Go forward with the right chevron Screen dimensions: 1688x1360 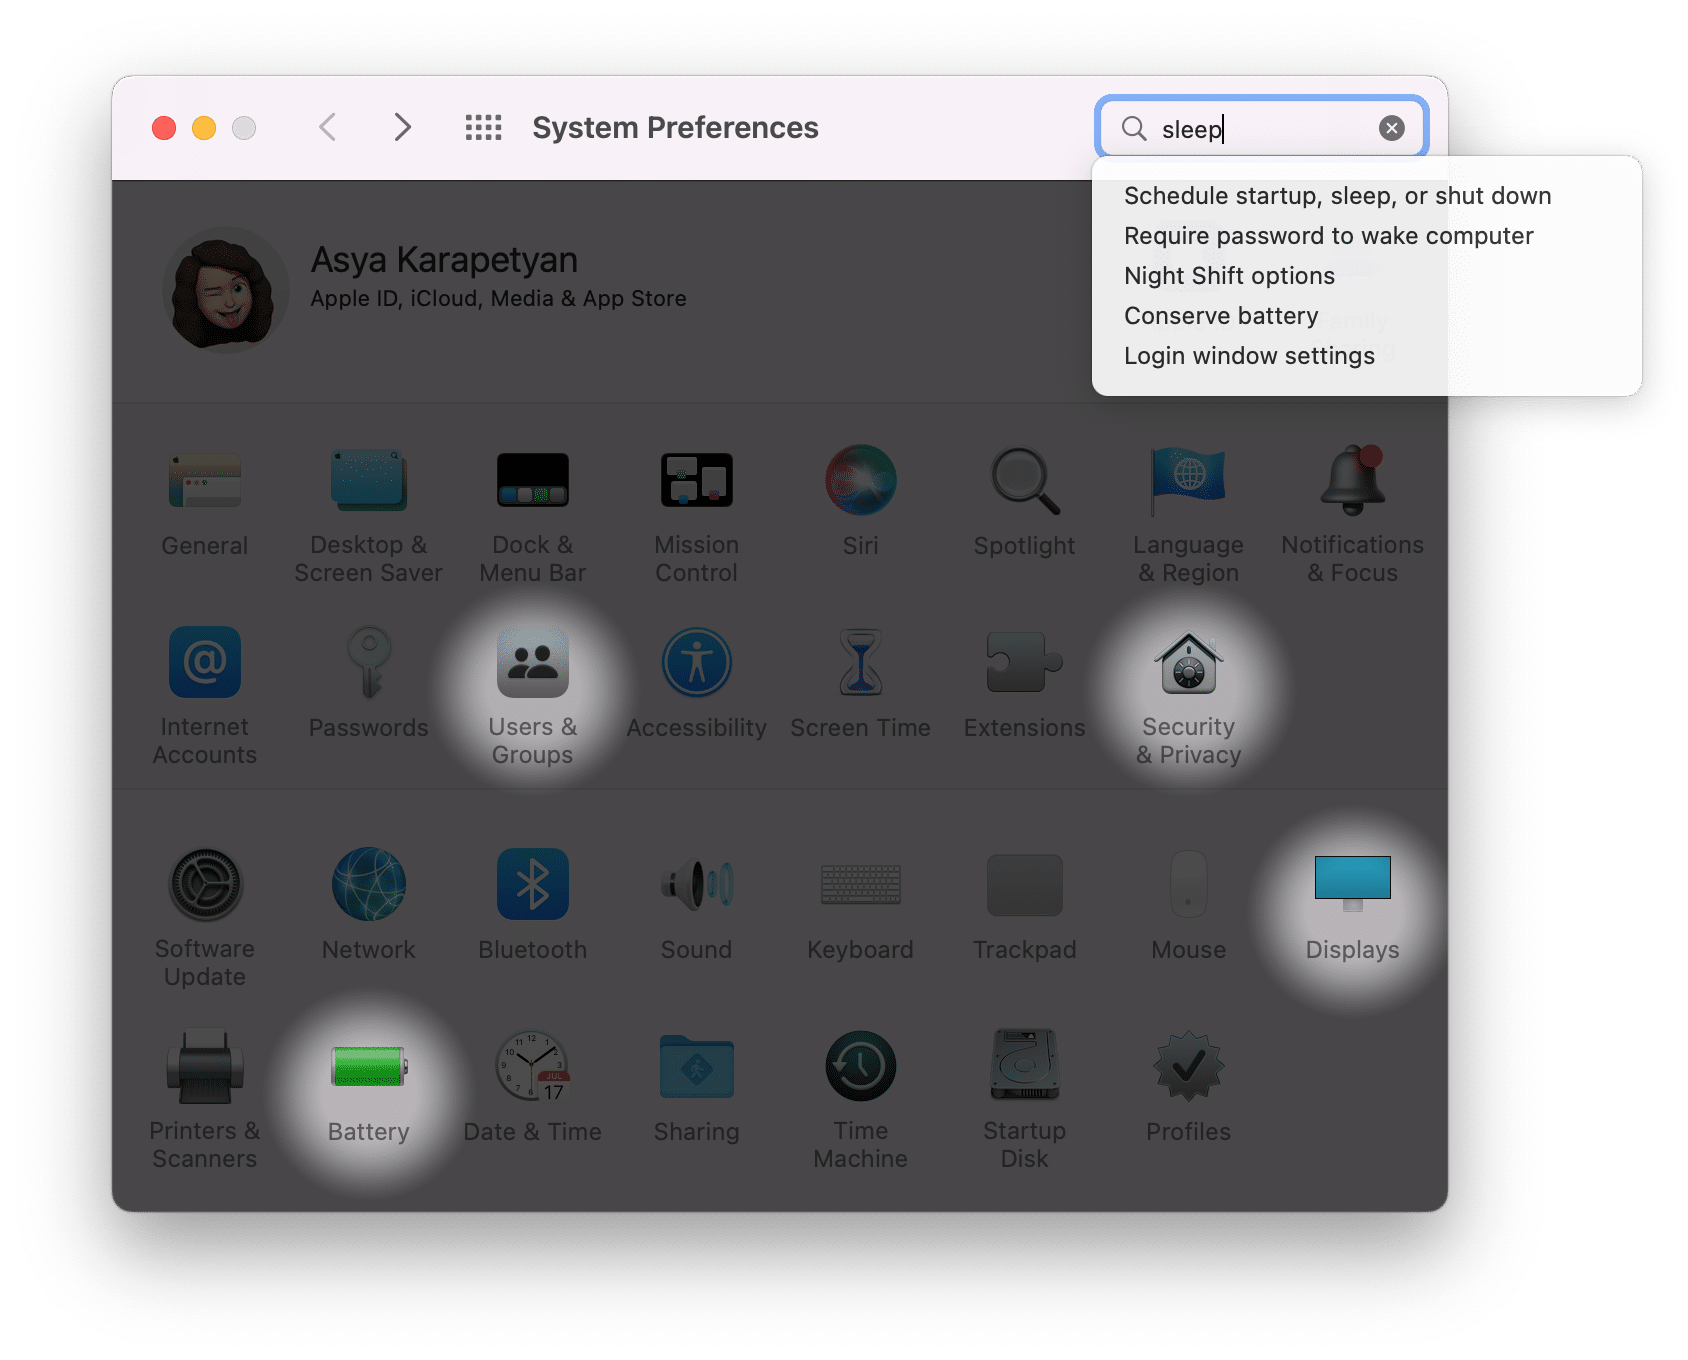[402, 127]
